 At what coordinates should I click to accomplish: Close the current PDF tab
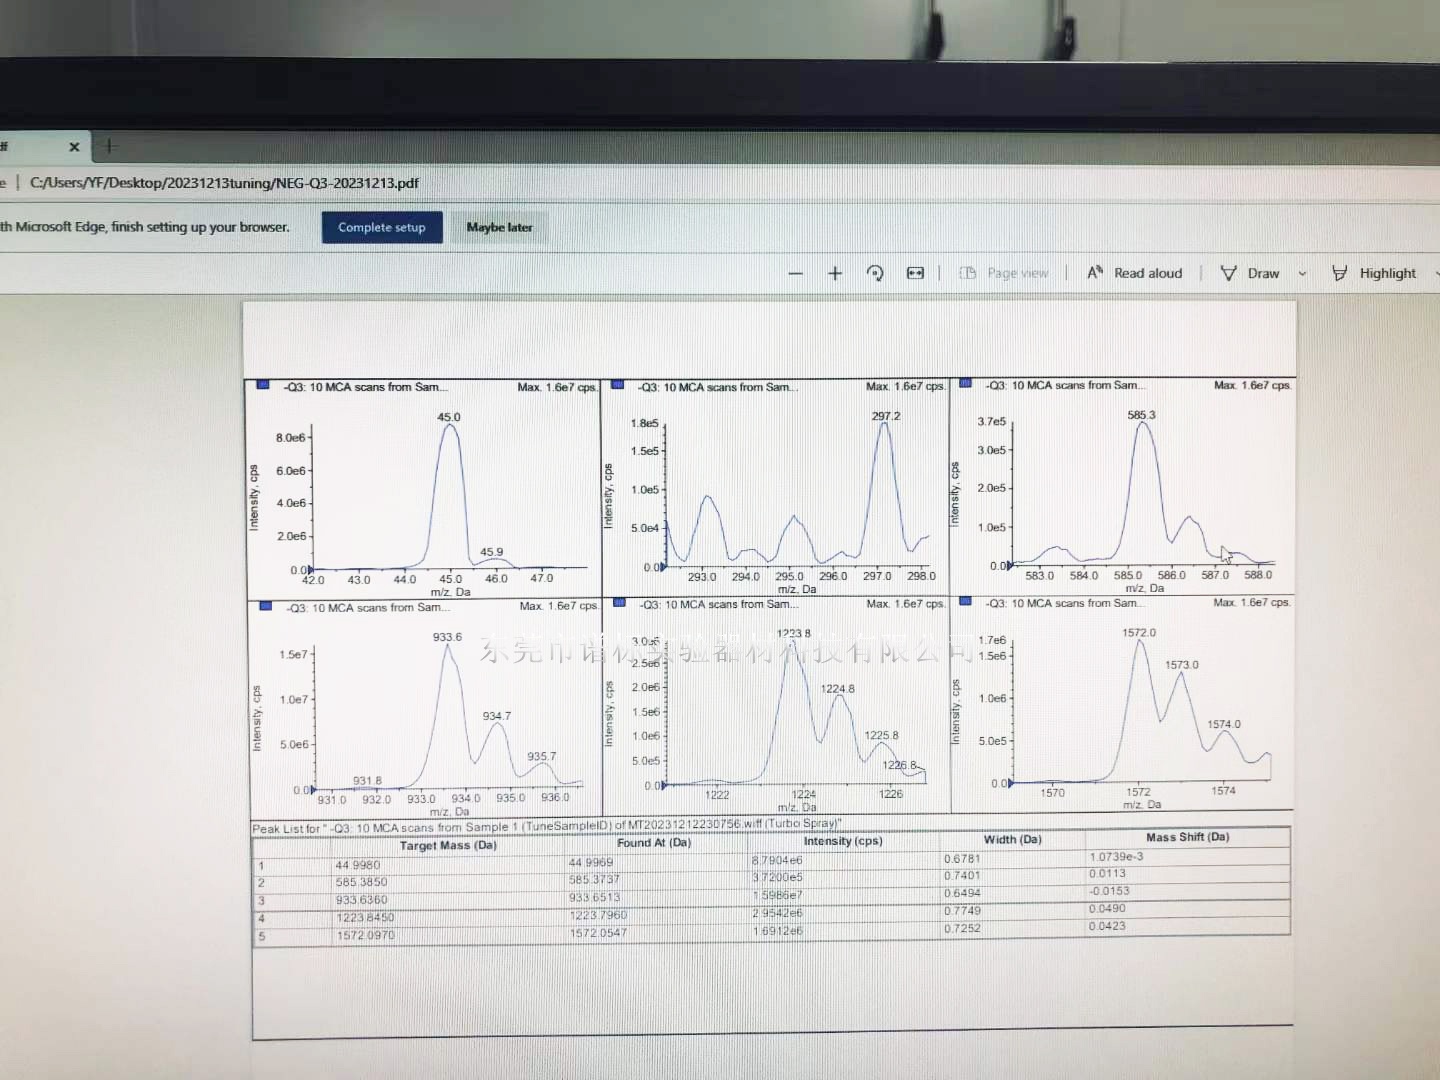[x=74, y=147]
